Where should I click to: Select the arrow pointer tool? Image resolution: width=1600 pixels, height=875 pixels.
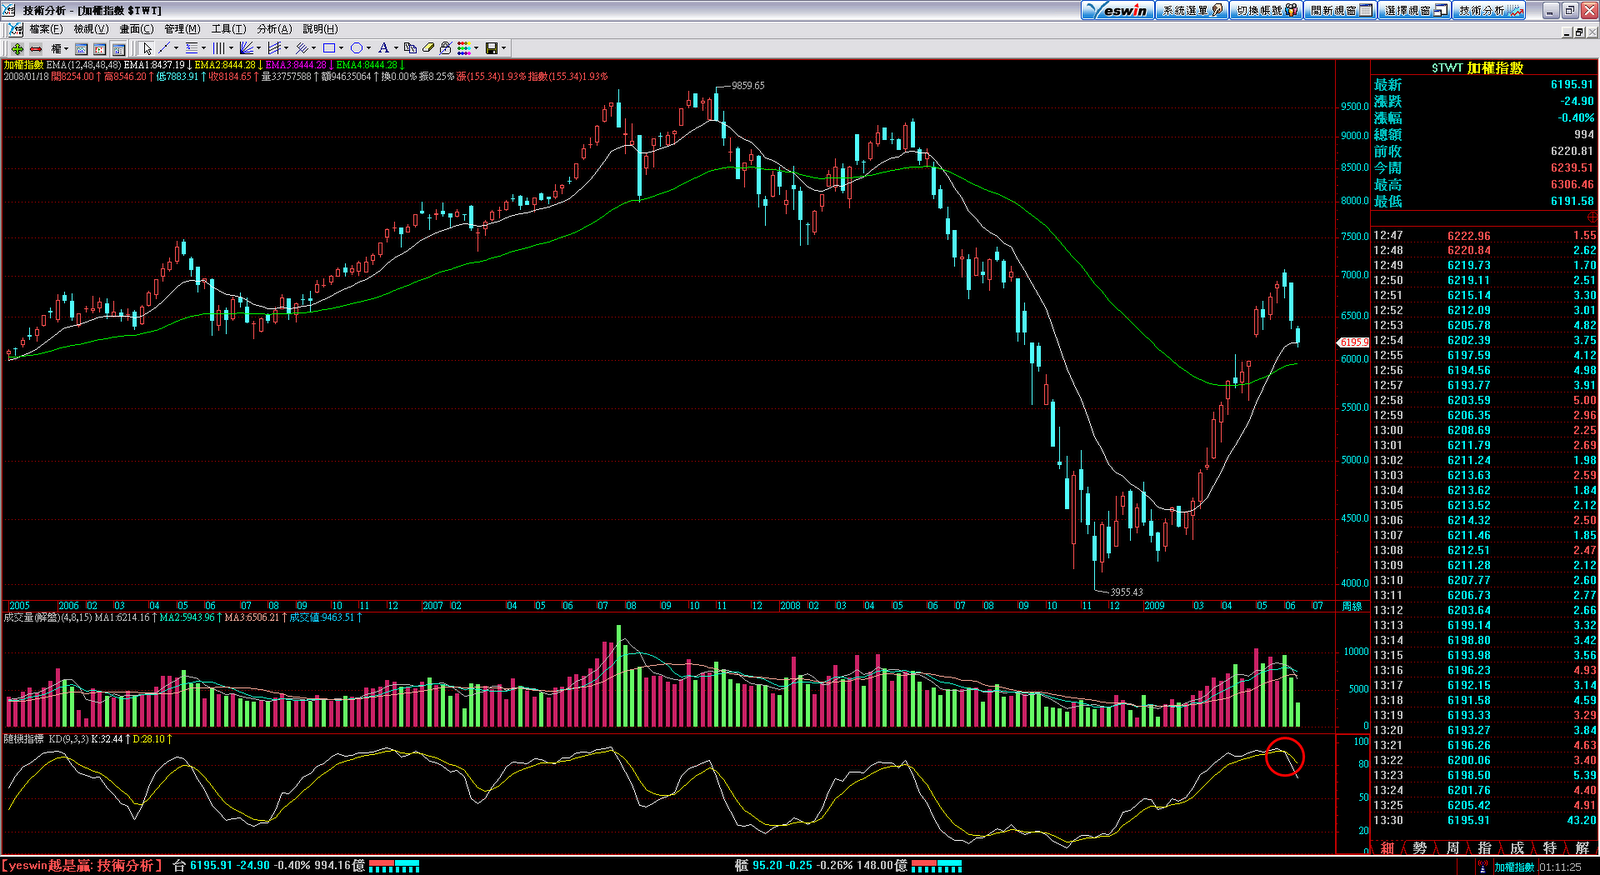(x=147, y=48)
